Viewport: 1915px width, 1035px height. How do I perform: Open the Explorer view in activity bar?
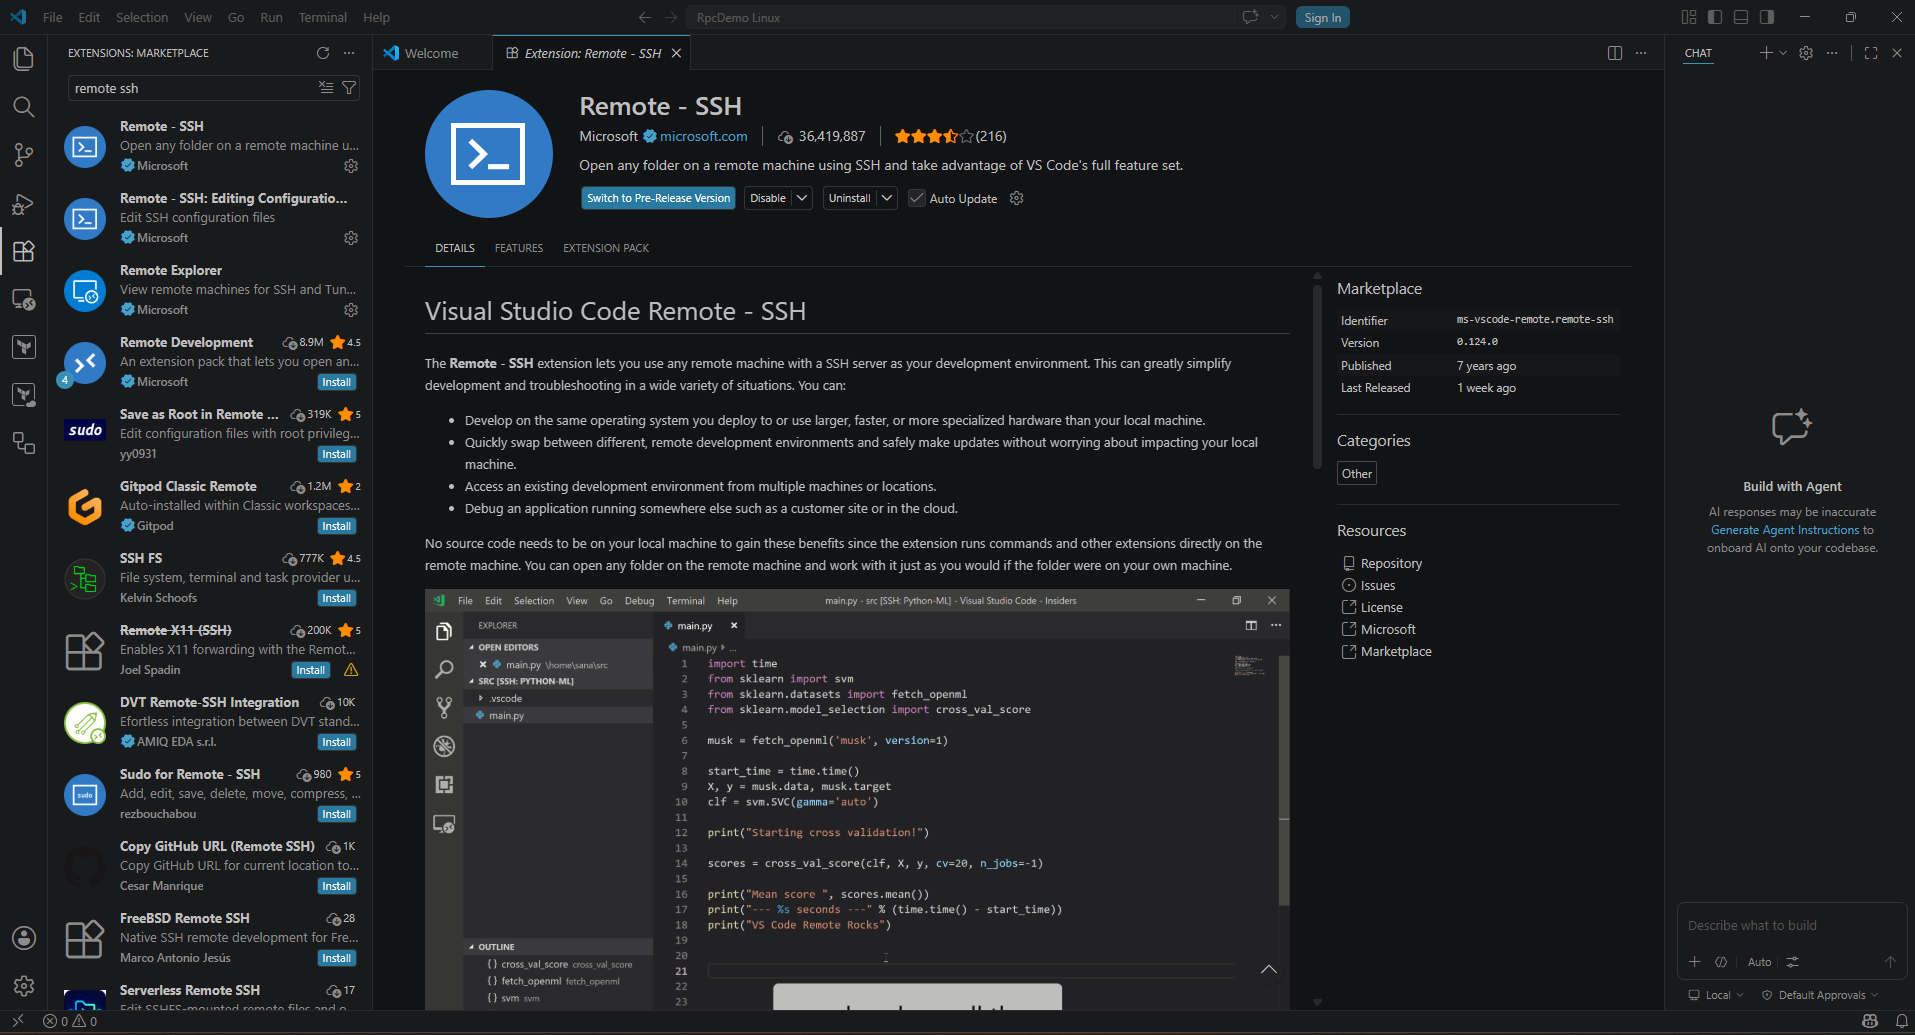tap(24, 59)
